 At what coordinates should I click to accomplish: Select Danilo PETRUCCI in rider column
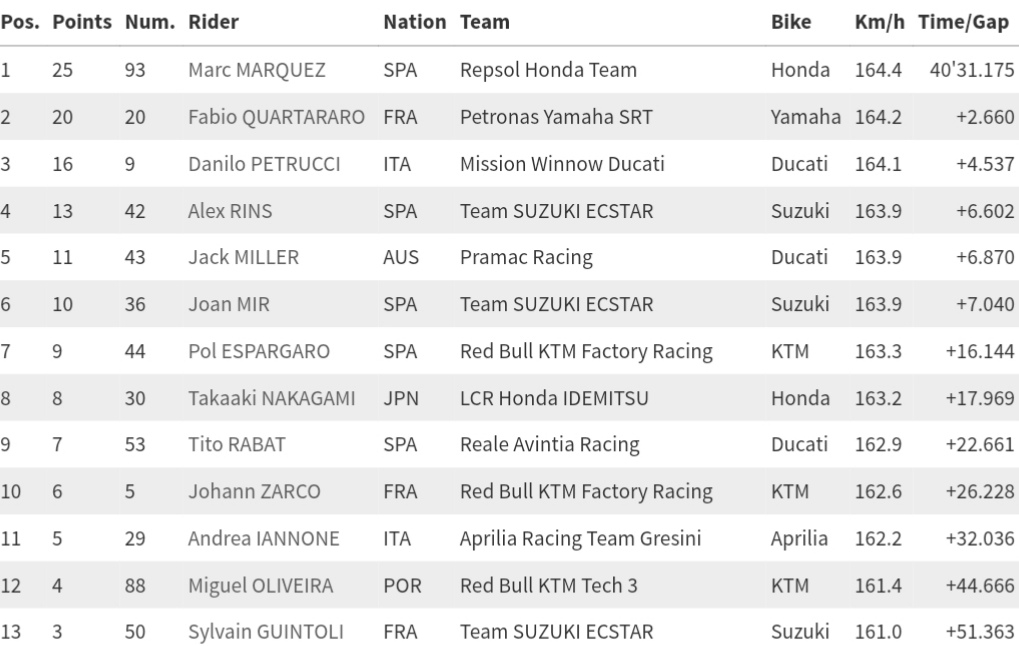click(264, 164)
